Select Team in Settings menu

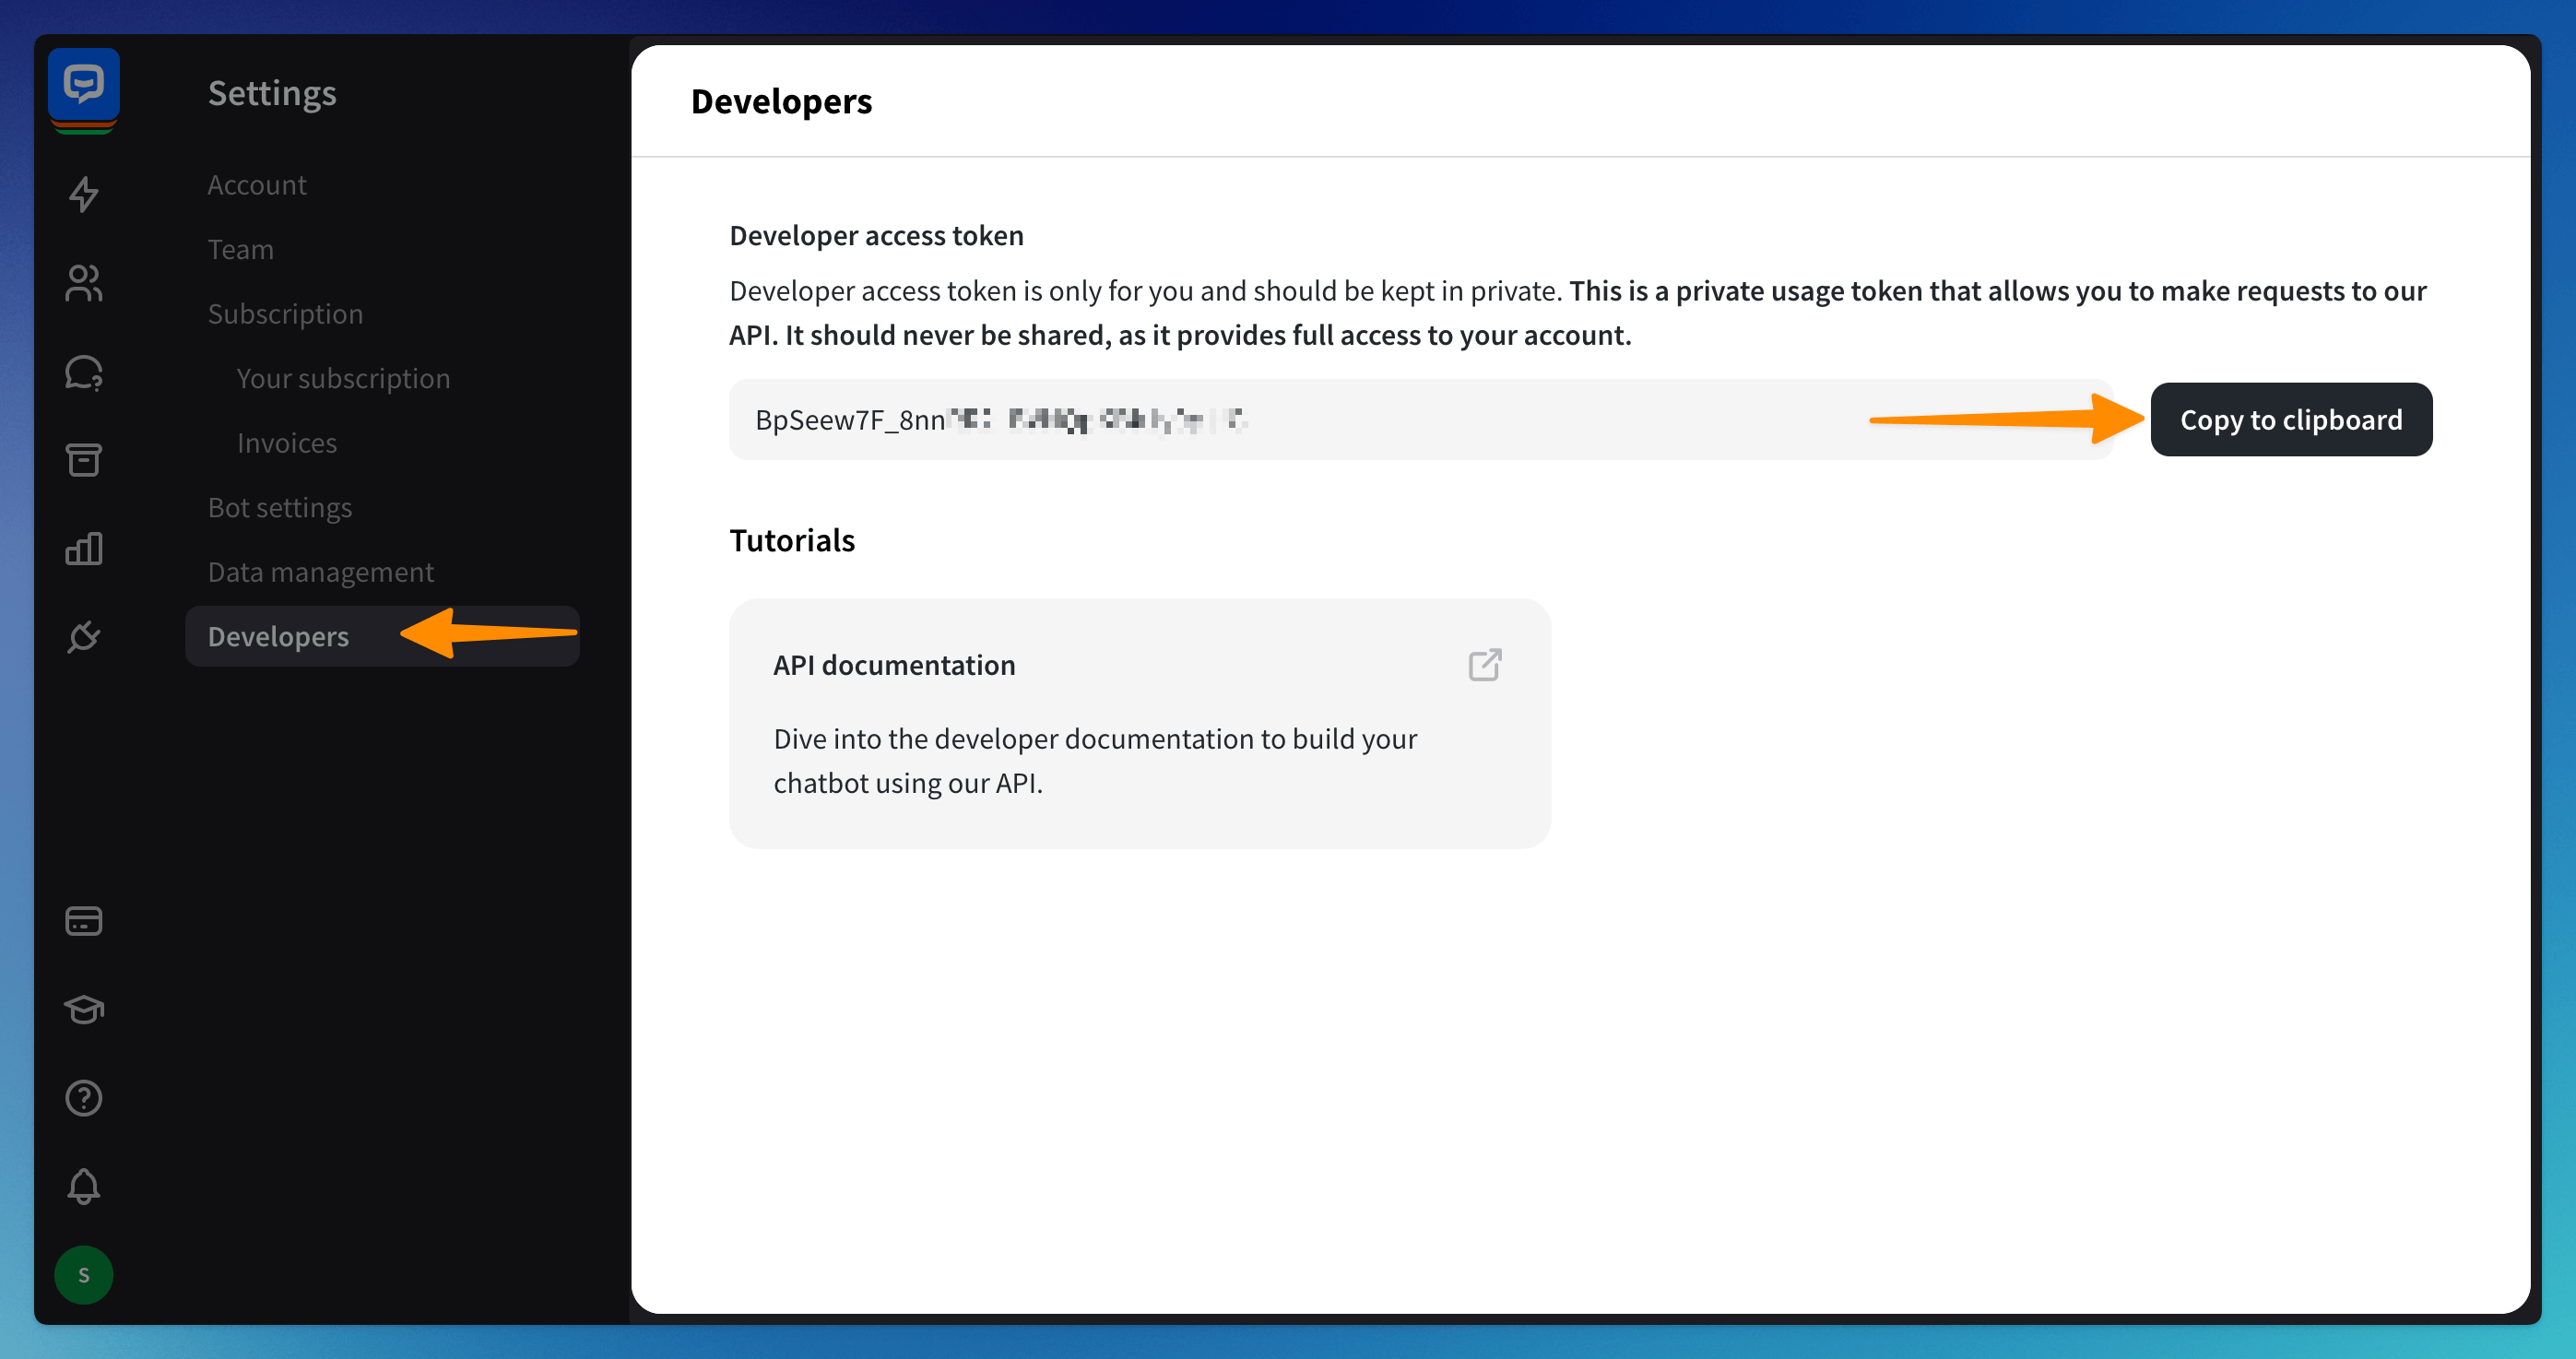(241, 249)
